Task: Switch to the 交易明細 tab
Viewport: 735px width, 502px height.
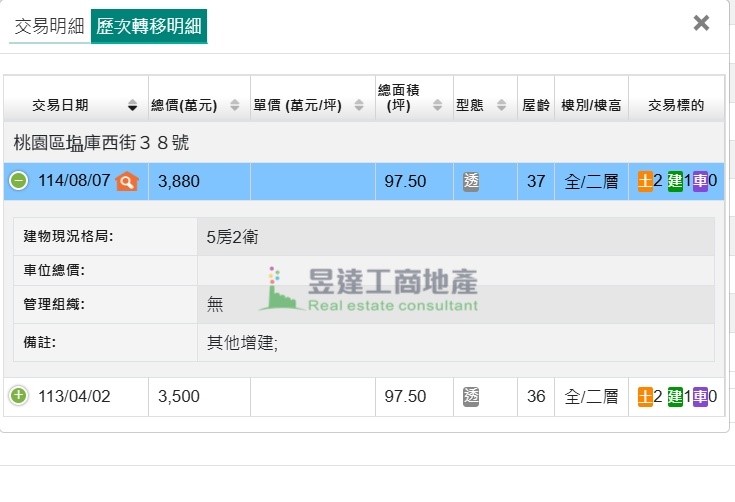Action: [x=49, y=26]
